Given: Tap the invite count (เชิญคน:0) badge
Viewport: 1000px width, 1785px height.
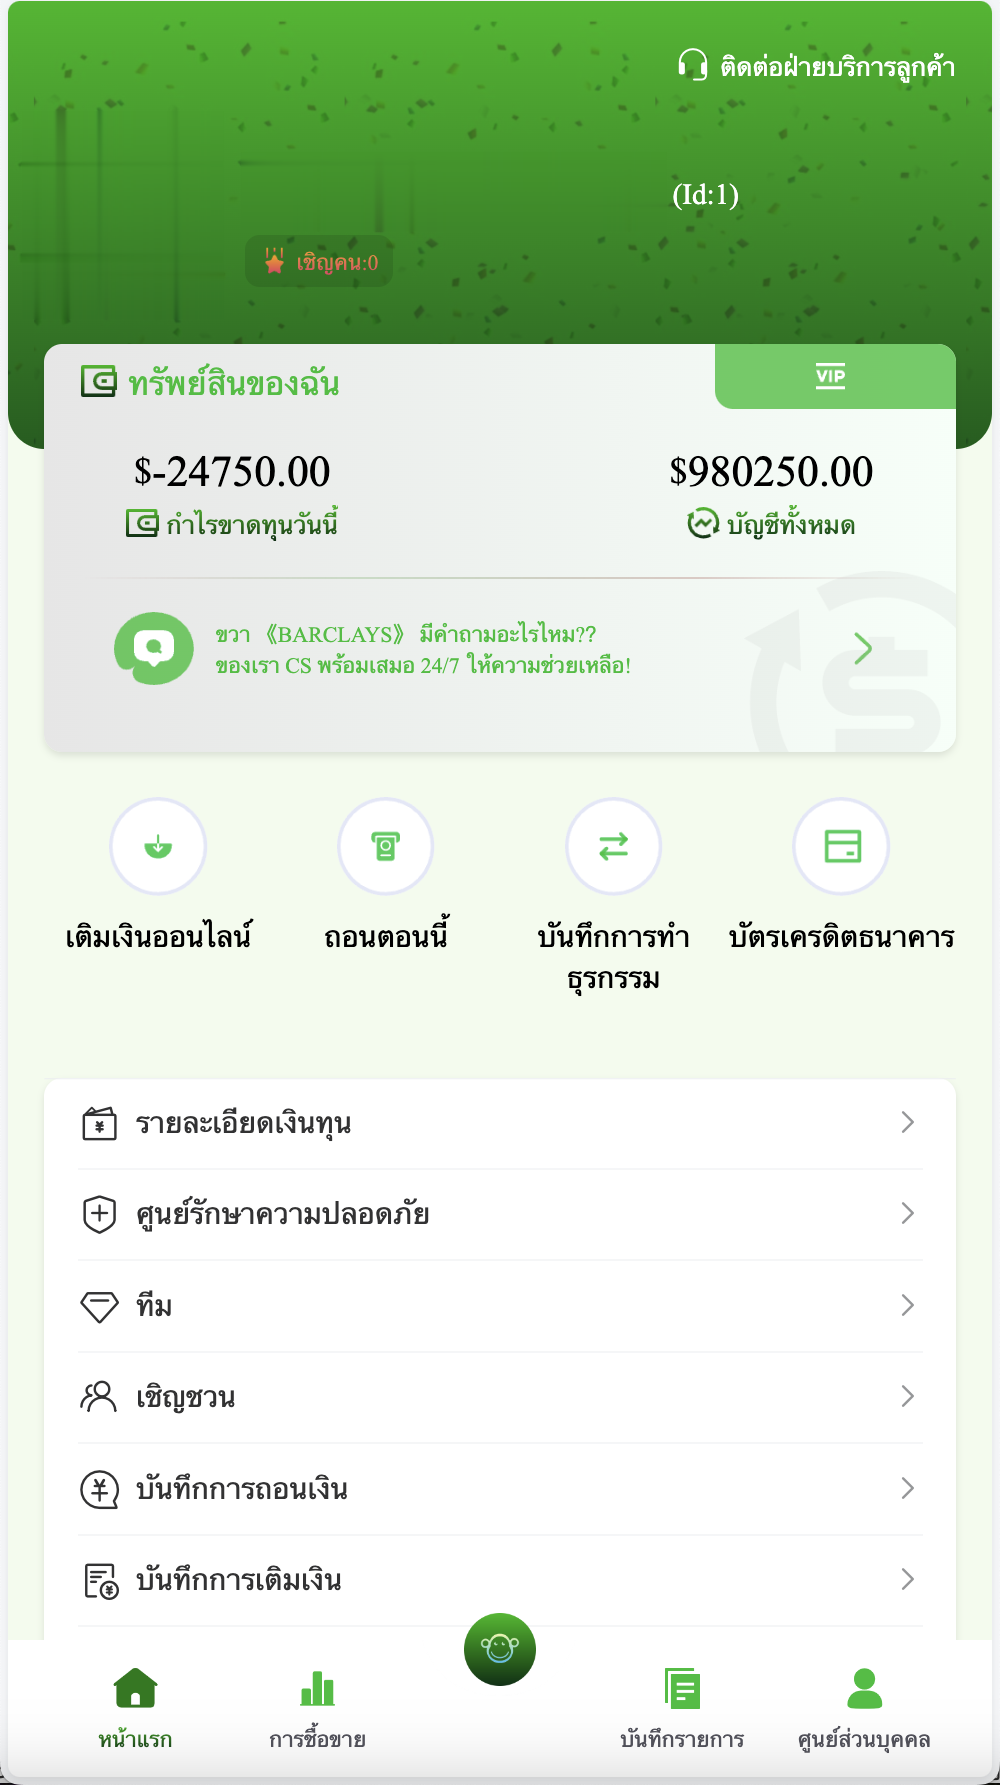Looking at the screenshot, I should [x=320, y=262].
